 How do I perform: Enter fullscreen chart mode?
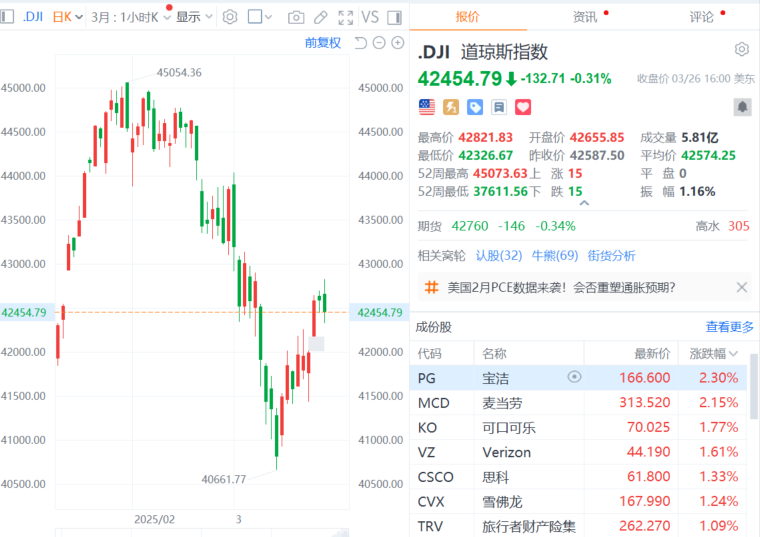[346, 18]
